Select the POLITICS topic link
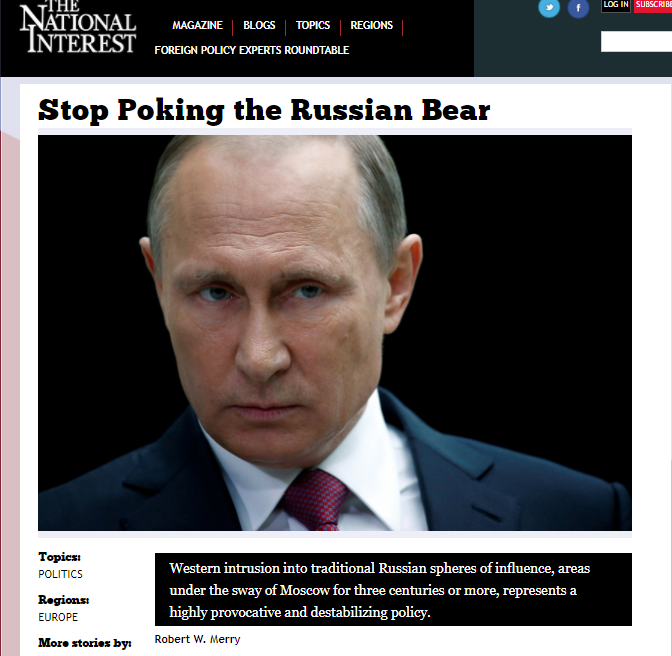672x656 pixels. [x=60, y=574]
